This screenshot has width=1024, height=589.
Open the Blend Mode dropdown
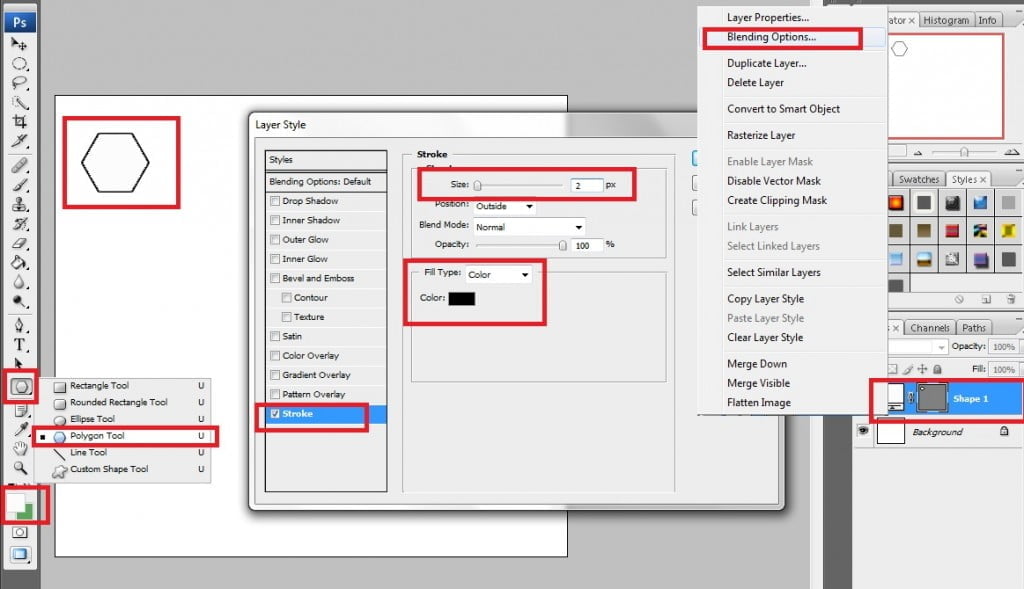(530, 227)
